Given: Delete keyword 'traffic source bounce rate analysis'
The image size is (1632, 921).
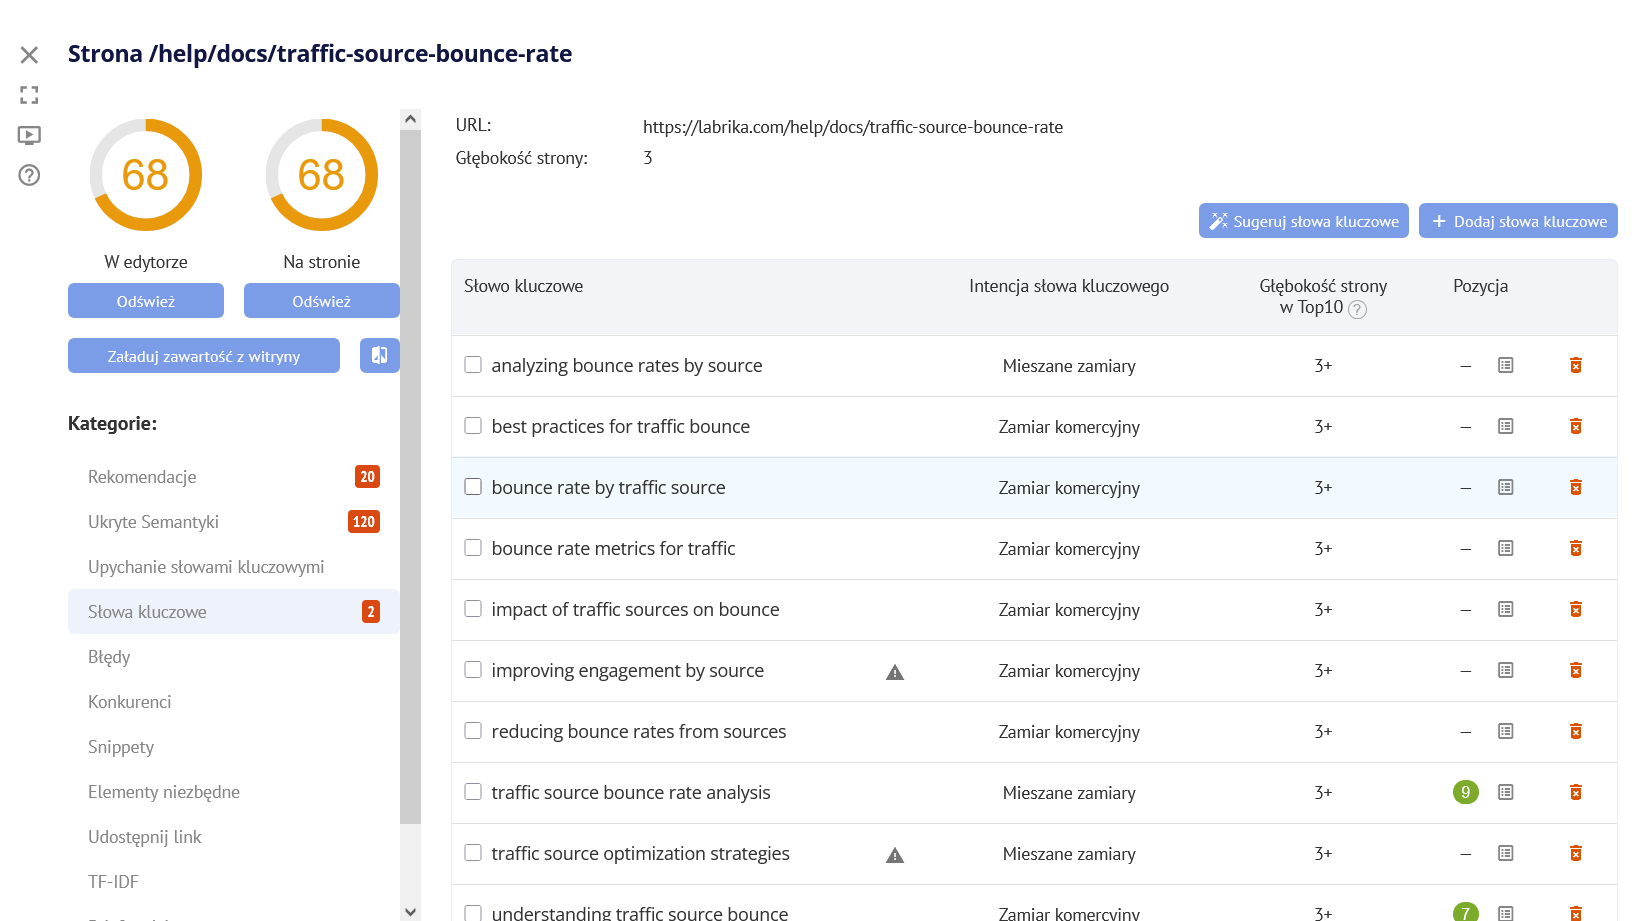Looking at the screenshot, I should (1575, 793).
